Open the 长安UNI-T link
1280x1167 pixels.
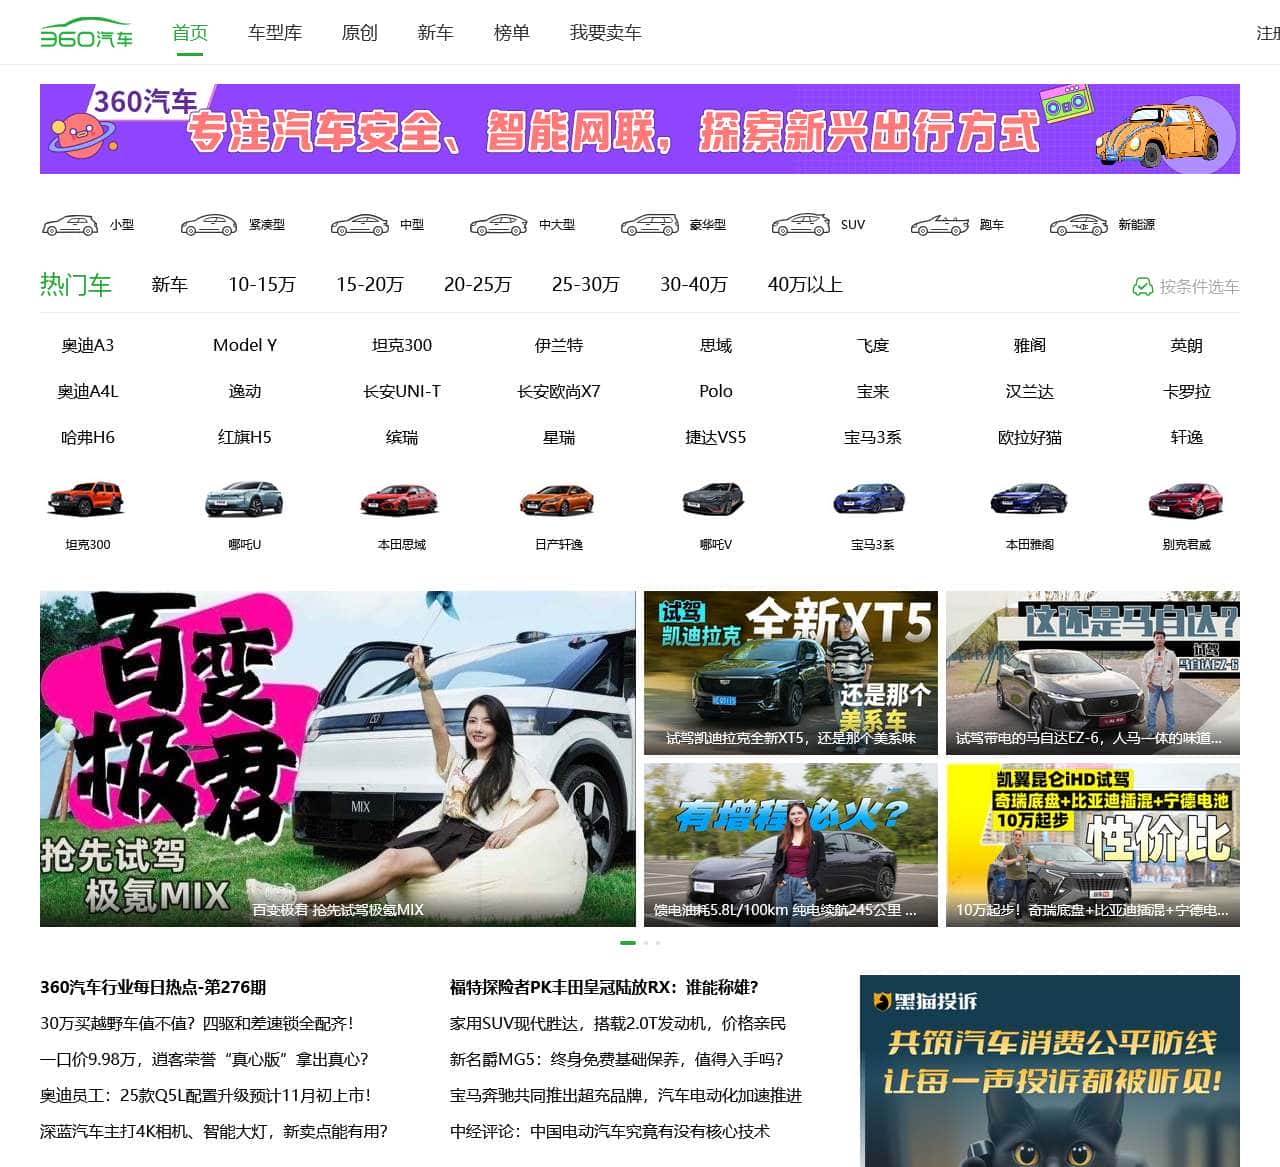(402, 391)
